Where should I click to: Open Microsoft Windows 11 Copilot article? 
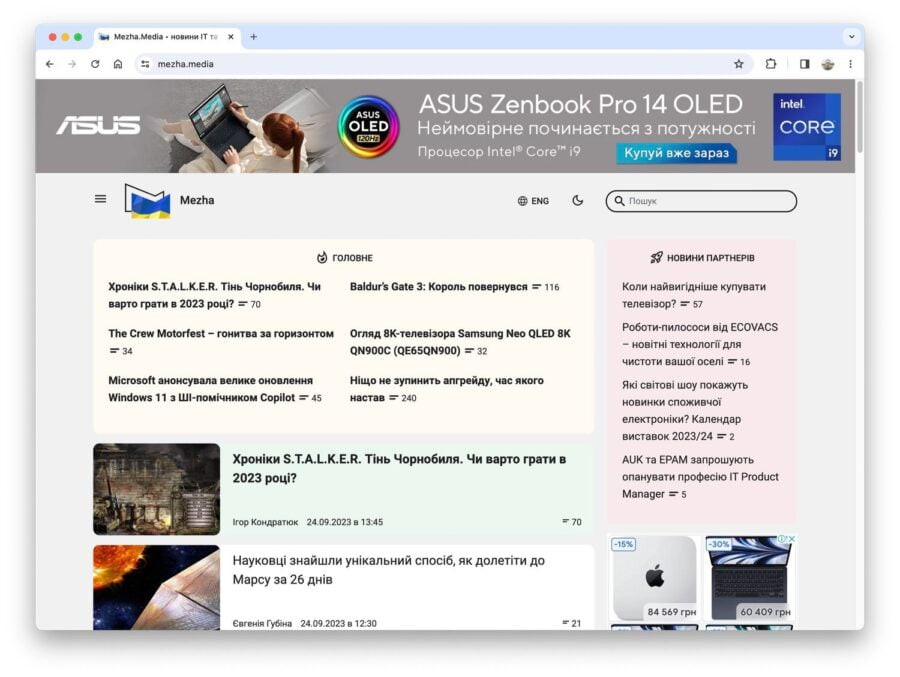click(x=211, y=389)
